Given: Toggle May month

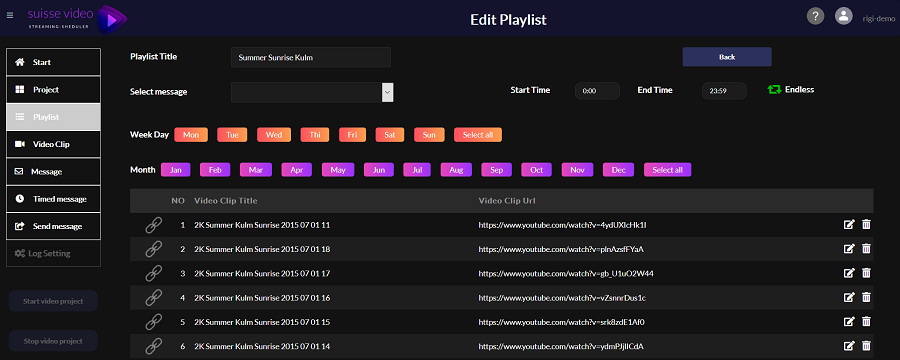Looking at the screenshot, I should tap(338, 170).
